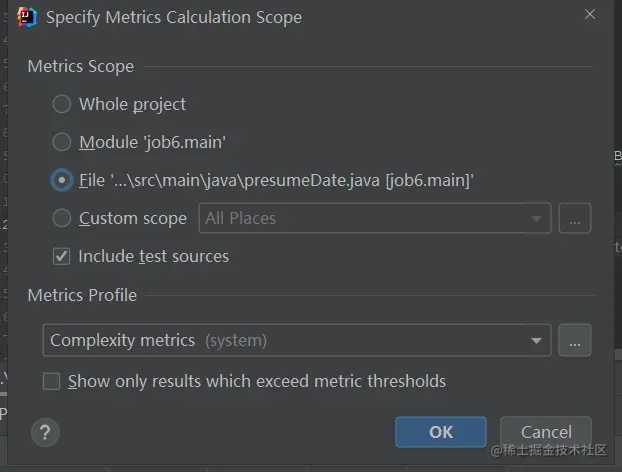Click the dialog title Specify Metrics Calculation Scope

(x=173, y=17)
